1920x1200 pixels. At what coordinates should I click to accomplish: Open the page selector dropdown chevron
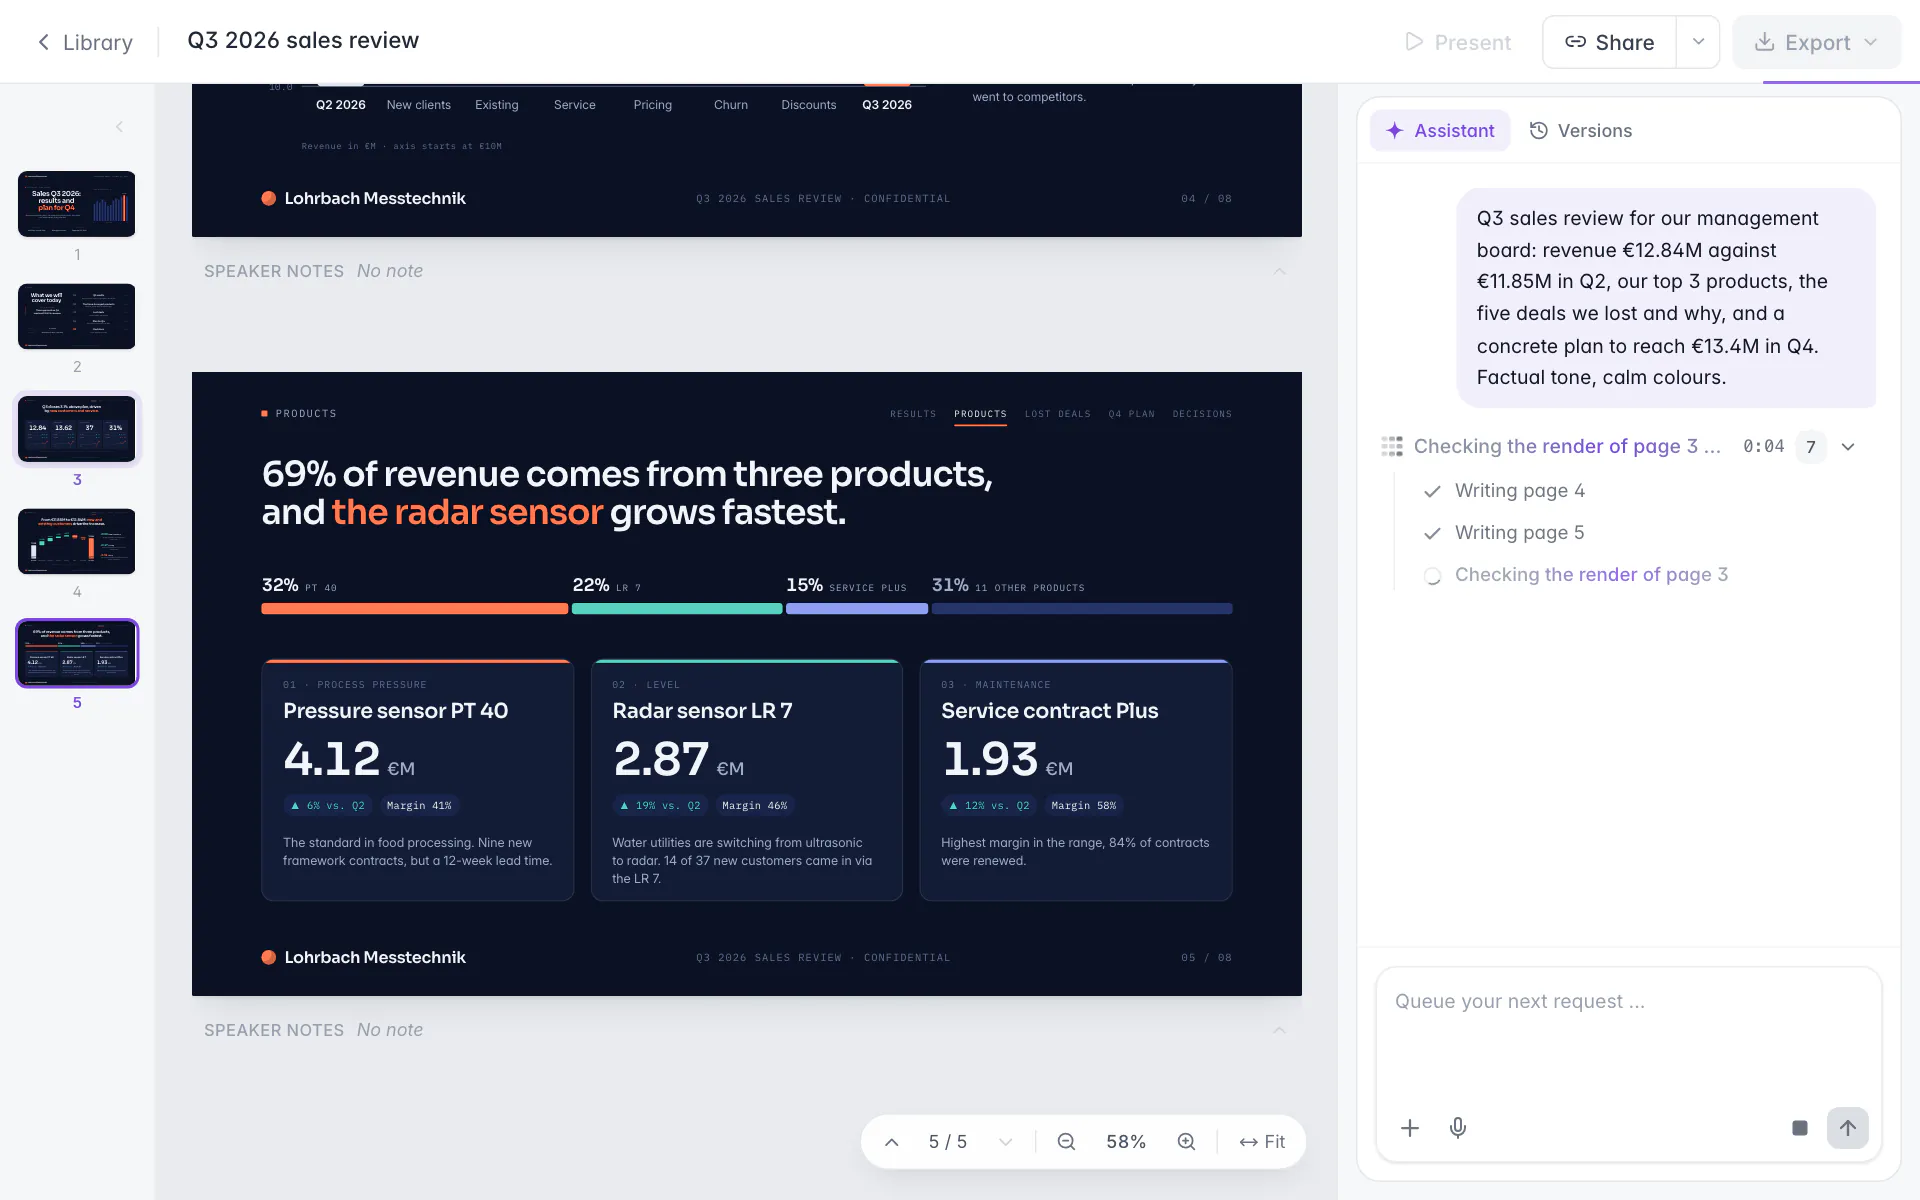(1006, 1142)
